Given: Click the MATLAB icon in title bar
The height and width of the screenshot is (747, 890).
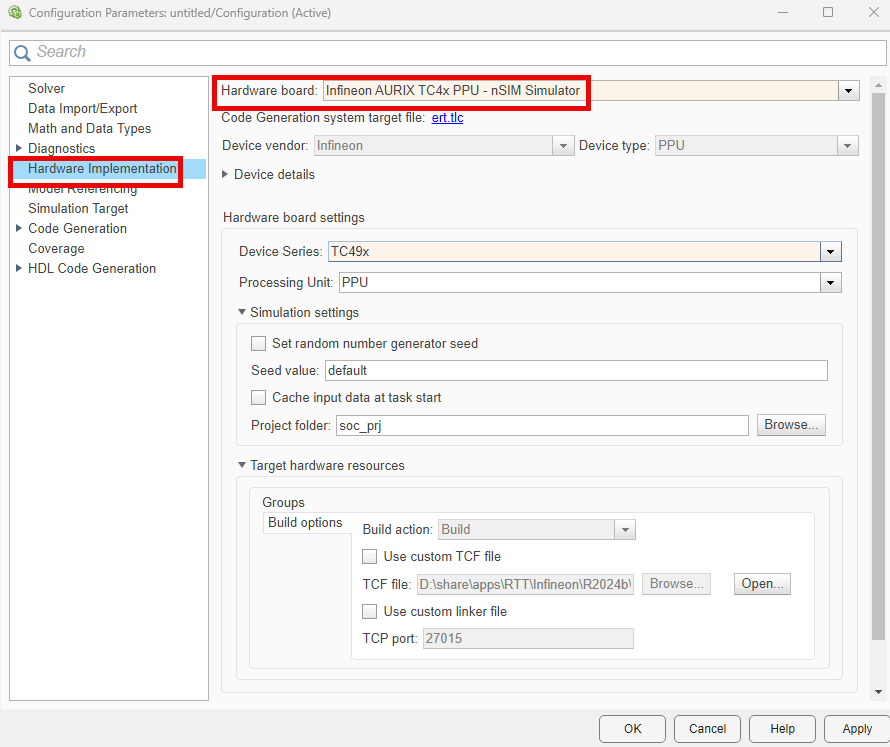Looking at the screenshot, I should [14, 13].
